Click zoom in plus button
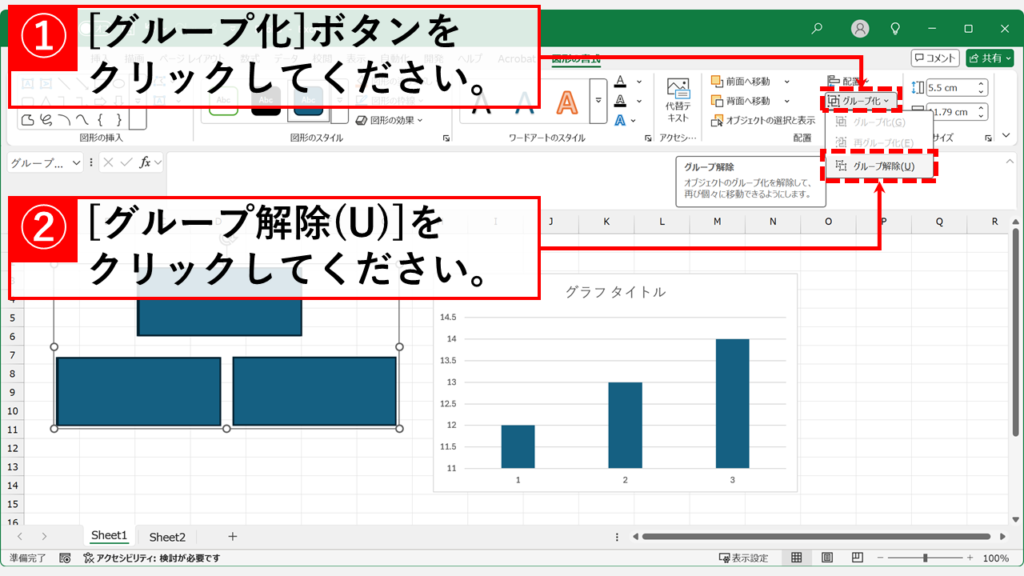Viewport: 1024px width, 576px height. tap(970, 558)
